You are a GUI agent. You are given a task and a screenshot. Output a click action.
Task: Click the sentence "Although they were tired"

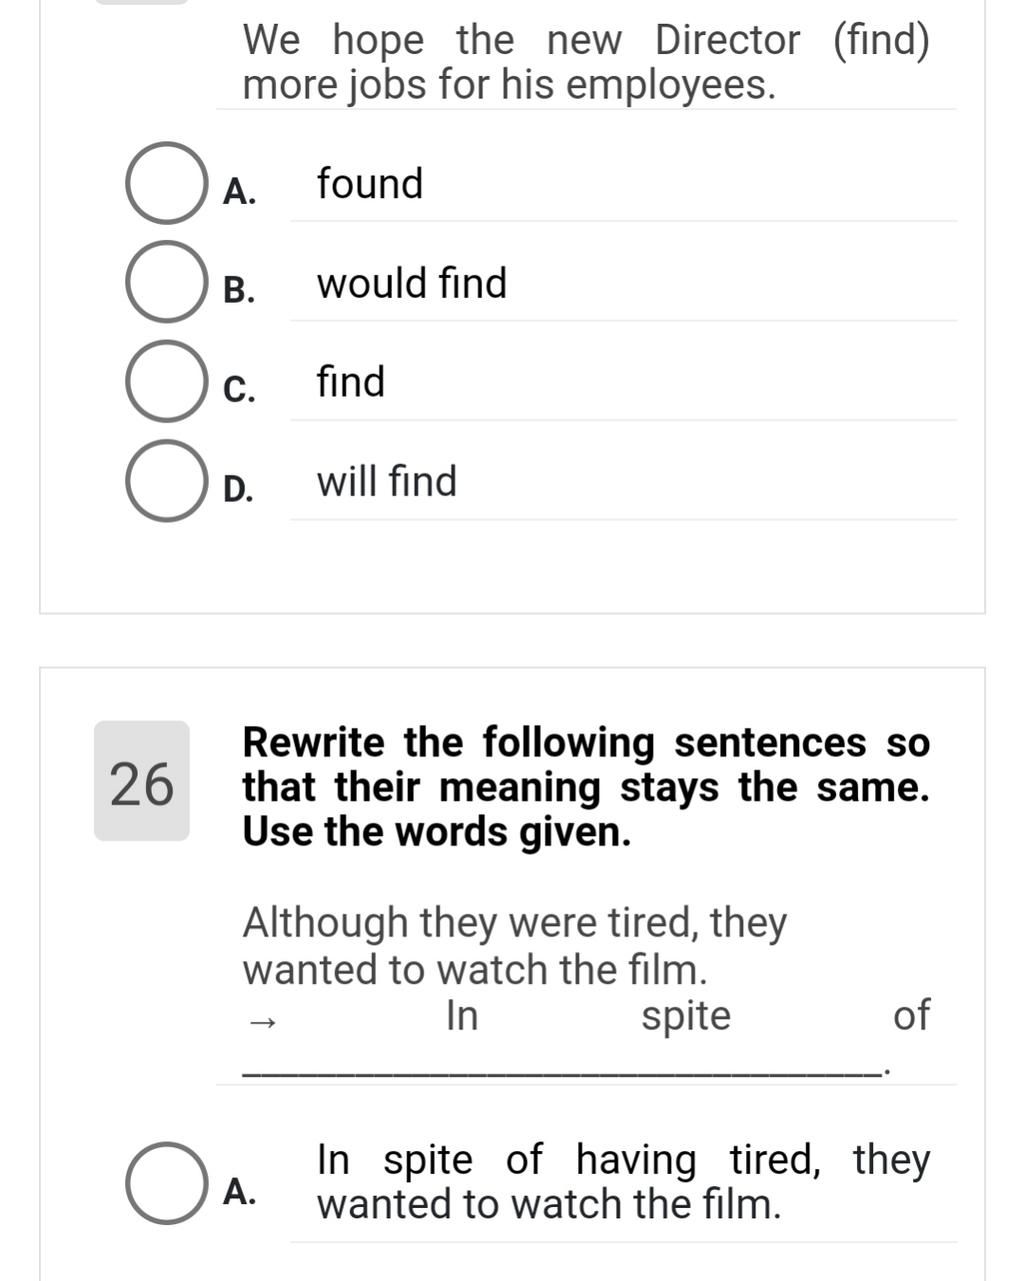(515, 945)
